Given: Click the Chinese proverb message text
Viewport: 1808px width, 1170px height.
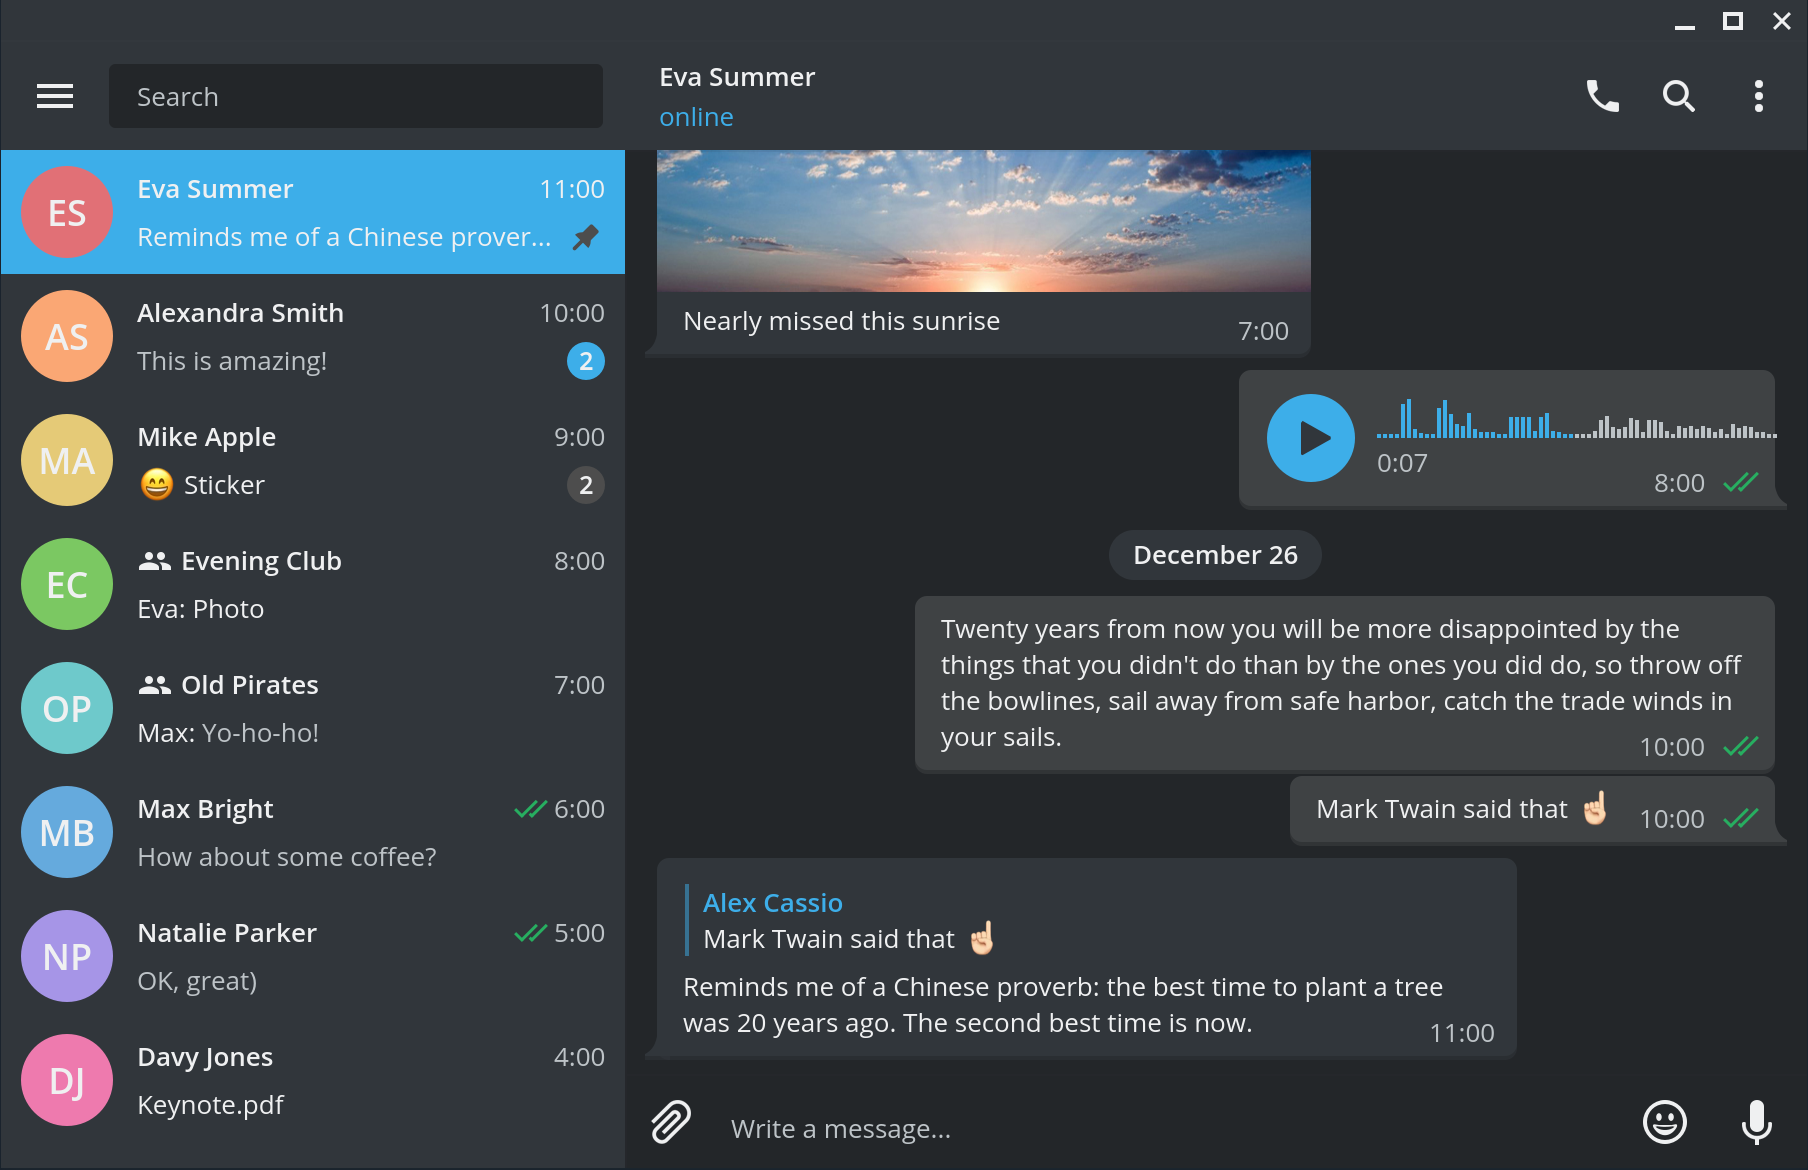Looking at the screenshot, I should point(1062,1004).
